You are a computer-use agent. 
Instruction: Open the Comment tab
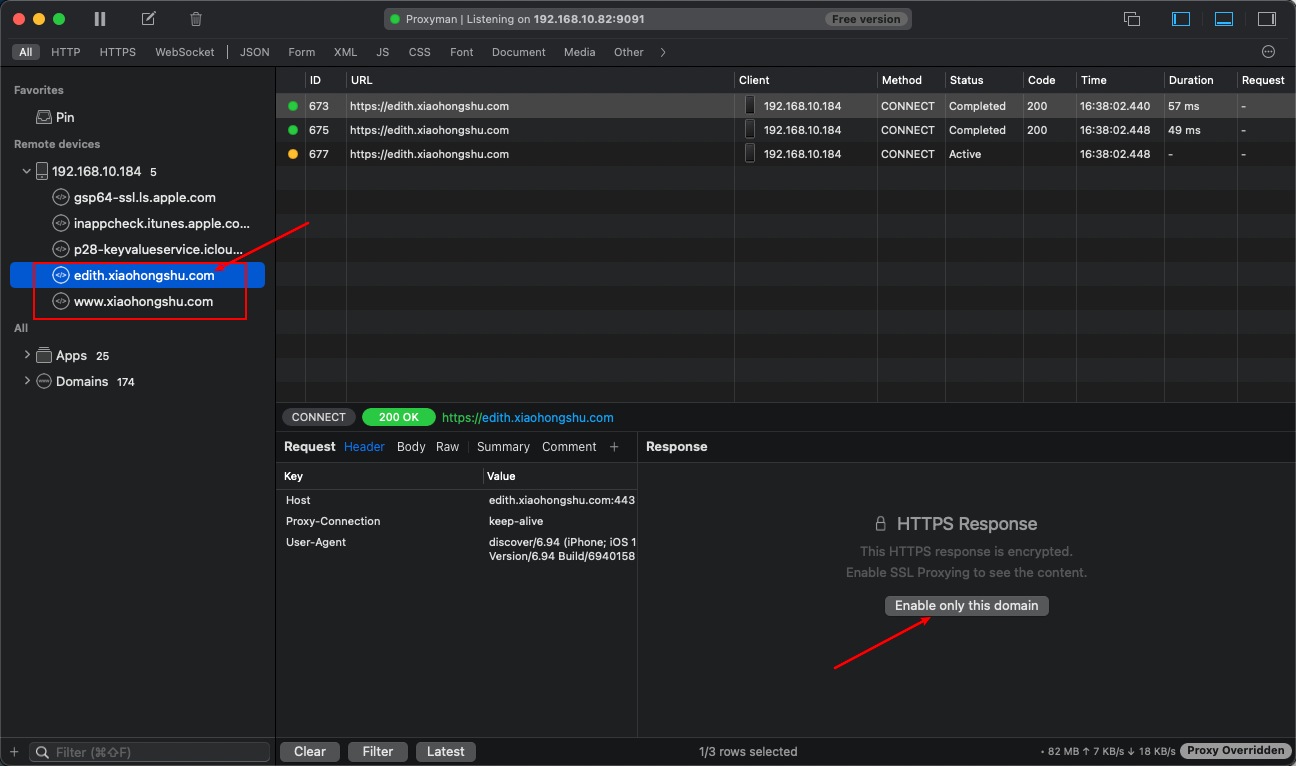point(569,447)
